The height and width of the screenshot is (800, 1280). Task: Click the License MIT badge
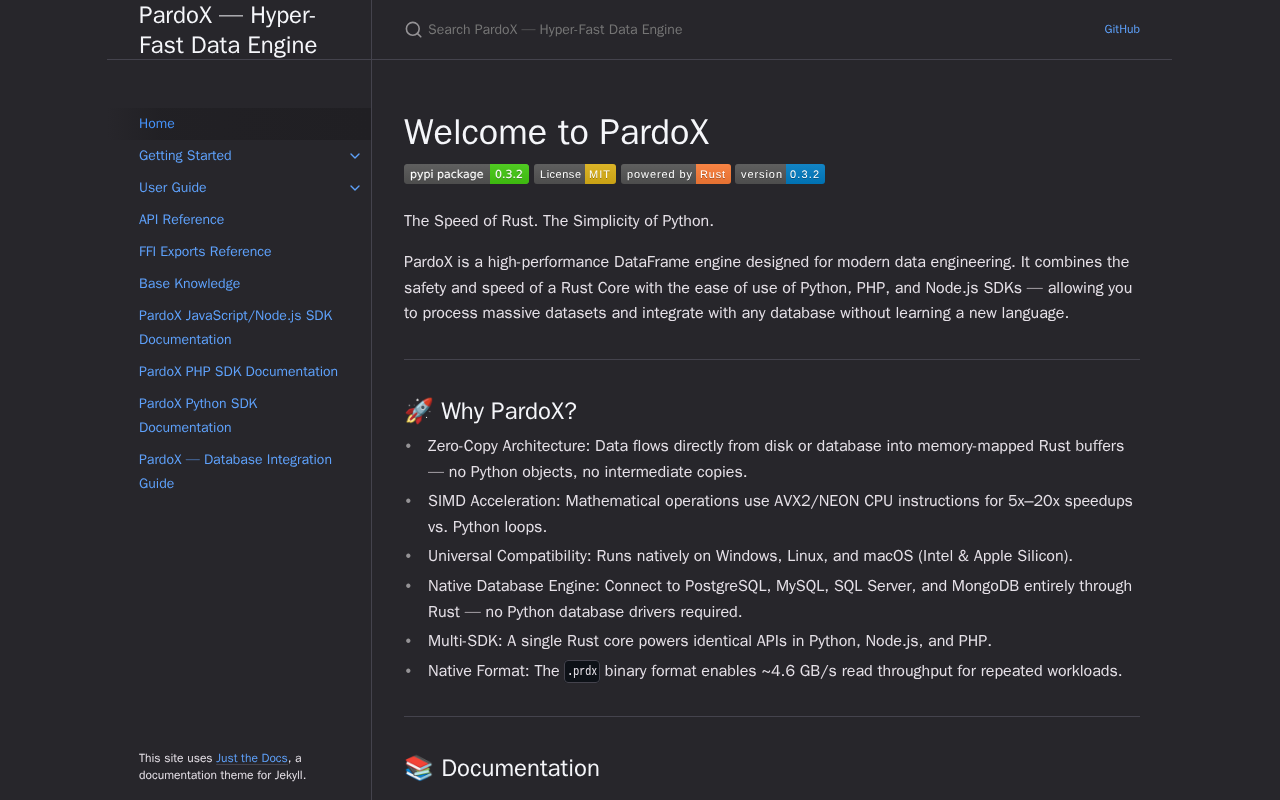(x=574, y=174)
